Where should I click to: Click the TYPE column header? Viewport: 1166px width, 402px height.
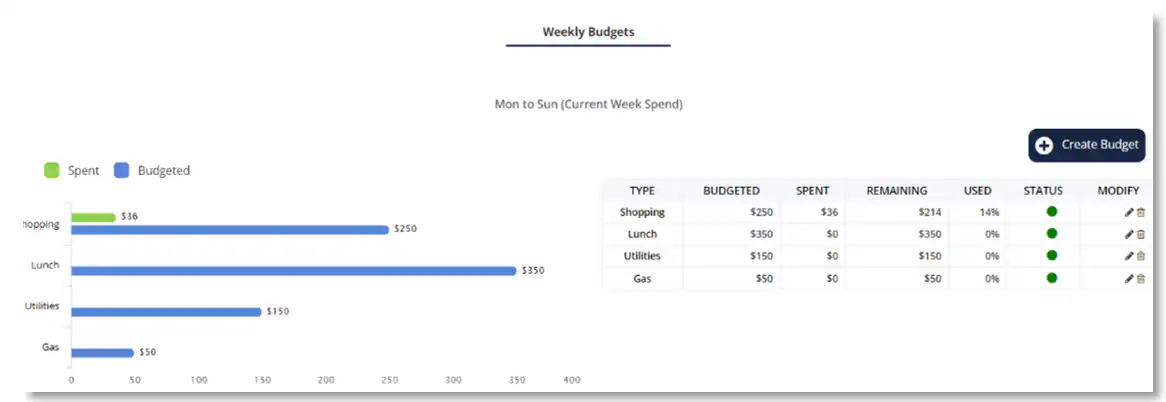[x=642, y=190]
